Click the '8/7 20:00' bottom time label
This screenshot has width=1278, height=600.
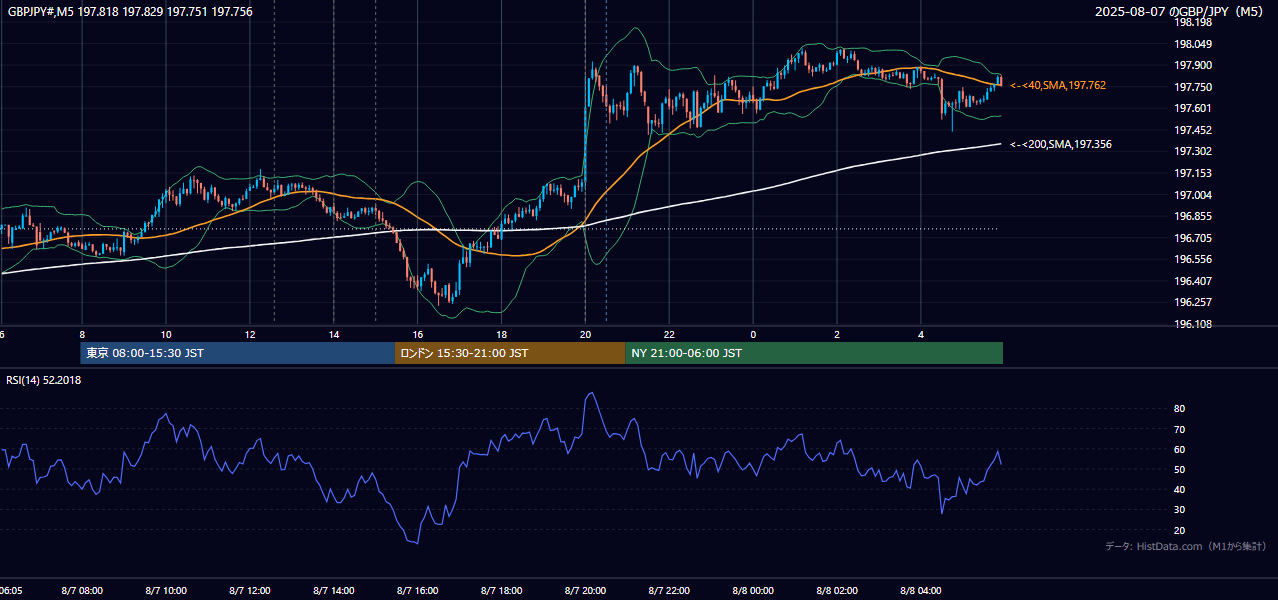pos(585,591)
